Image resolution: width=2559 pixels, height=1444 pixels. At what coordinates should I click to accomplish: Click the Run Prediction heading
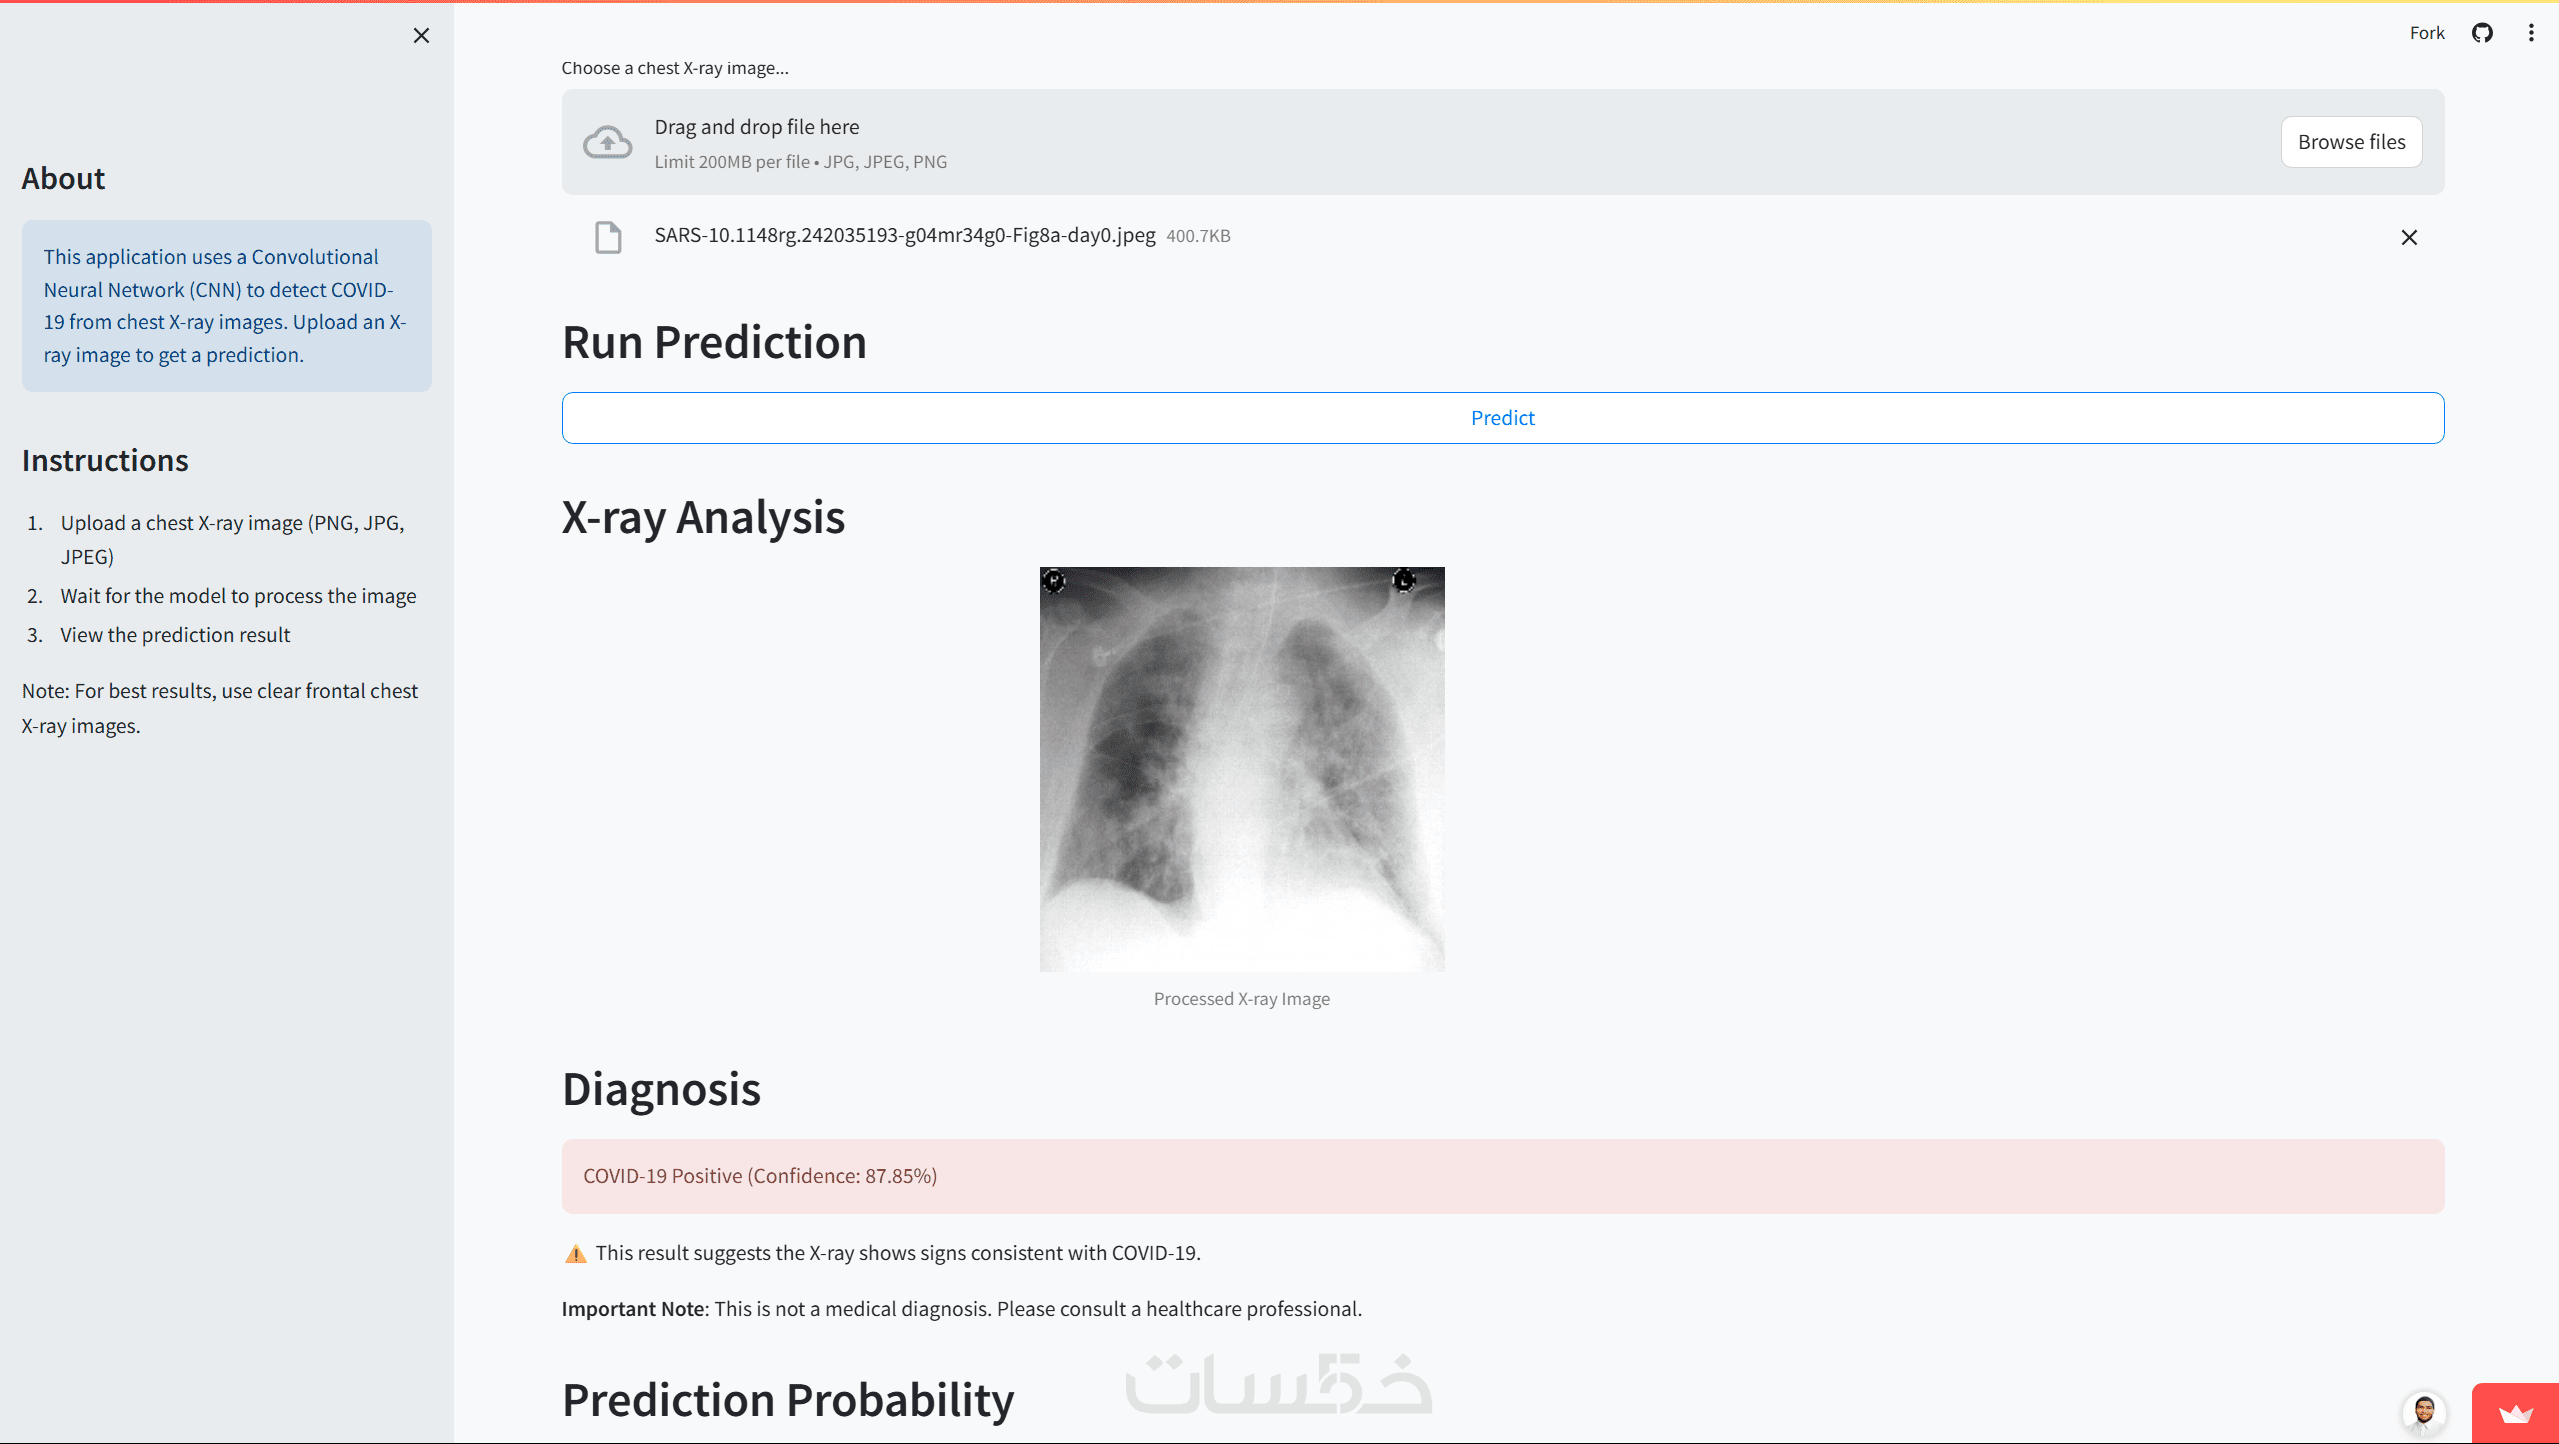pos(714,343)
